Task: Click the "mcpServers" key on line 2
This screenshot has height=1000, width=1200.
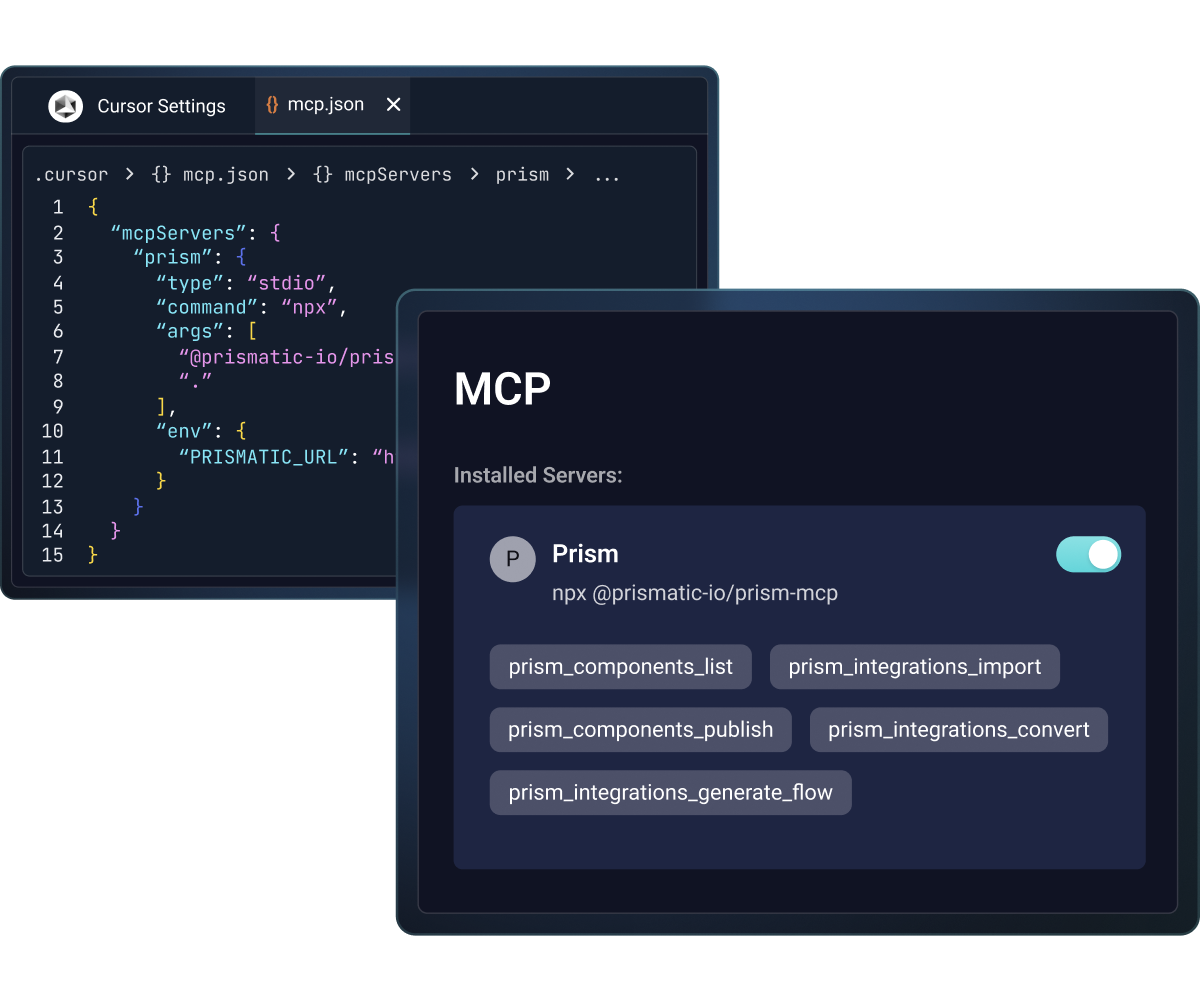Action: [178, 233]
